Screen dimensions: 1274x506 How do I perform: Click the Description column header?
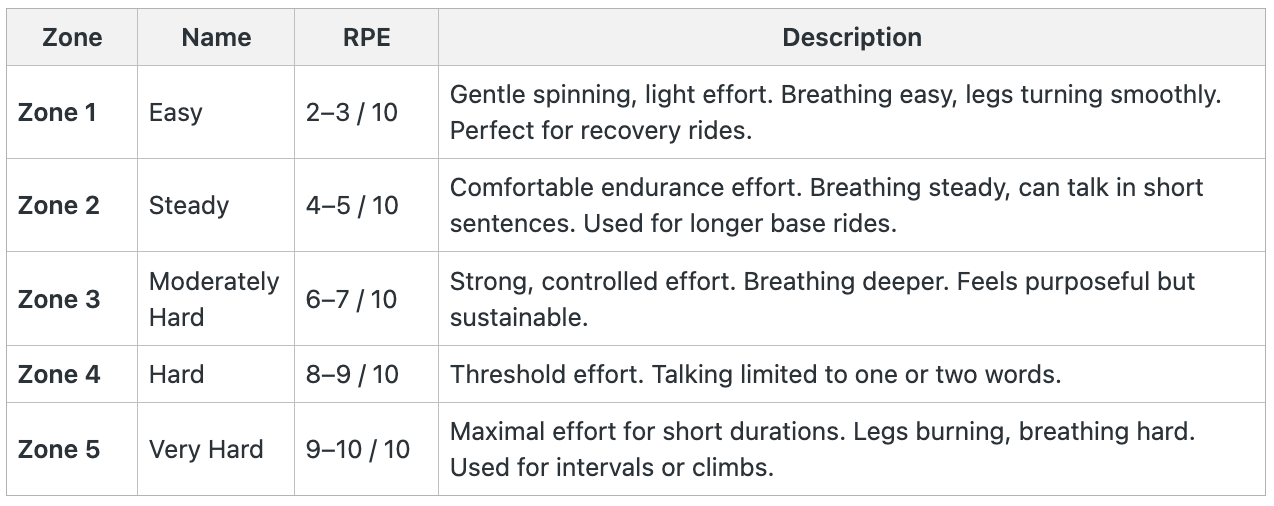tap(852, 38)
